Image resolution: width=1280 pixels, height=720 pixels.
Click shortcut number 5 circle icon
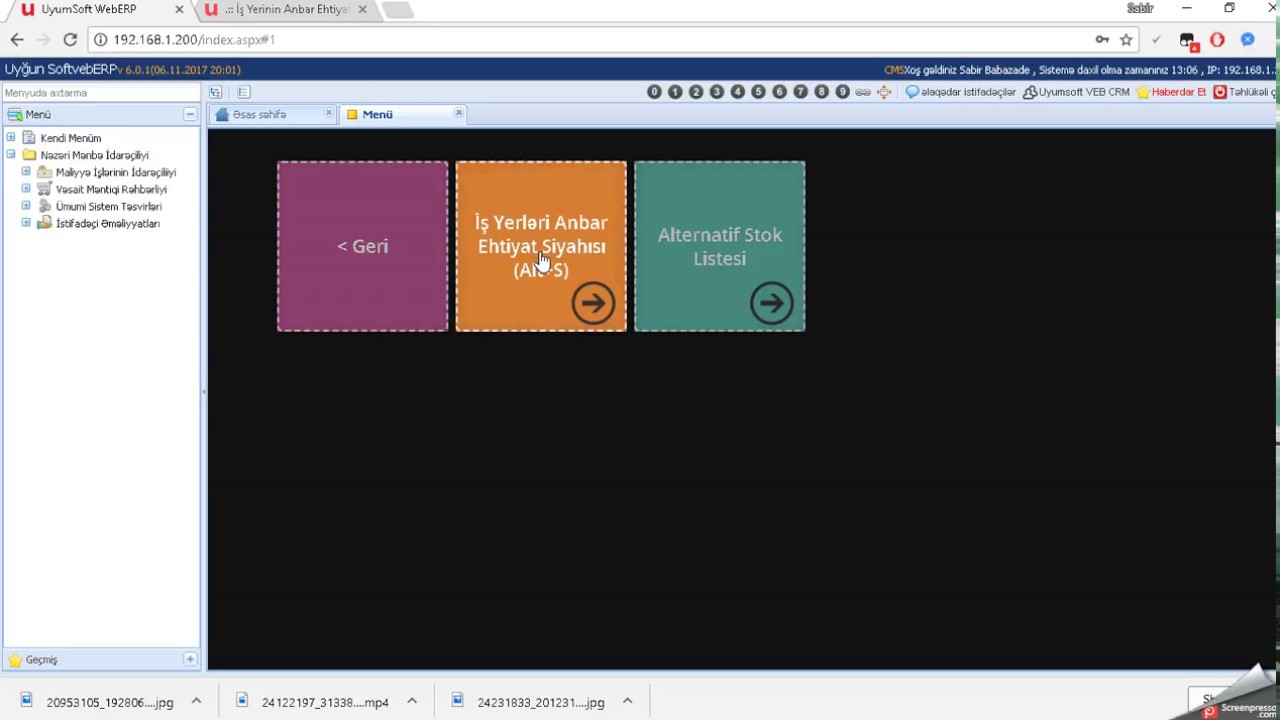[758, 92]
